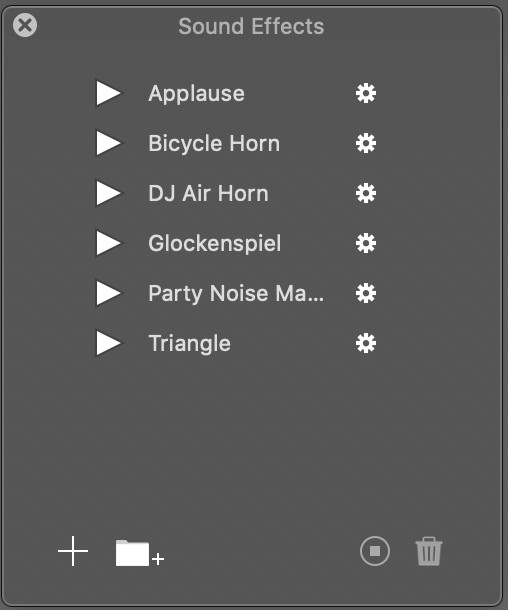508x610 pixels.
Task: Play the Bicycle Horn sound
Action: point(108,143)
